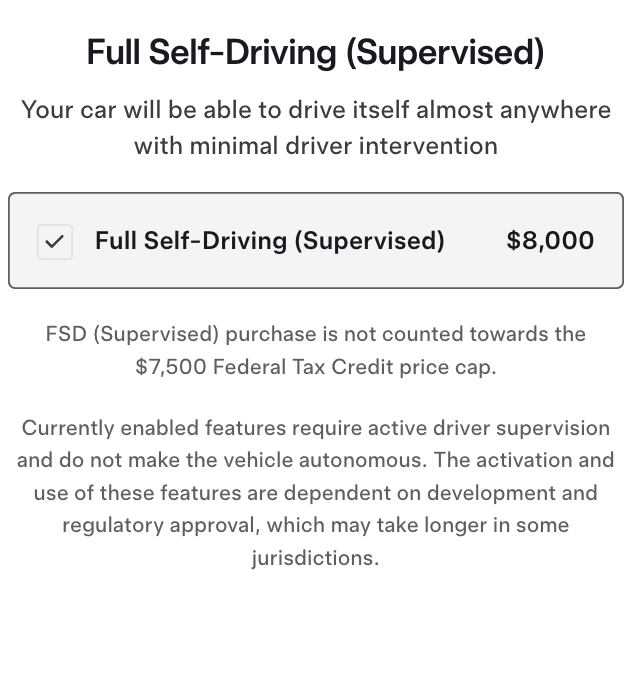The width and height of the screenshot is (630, 694).
Task: Uncheck the Full Self-Driving (Supervised) checkbox
Action: coord(55,241)
